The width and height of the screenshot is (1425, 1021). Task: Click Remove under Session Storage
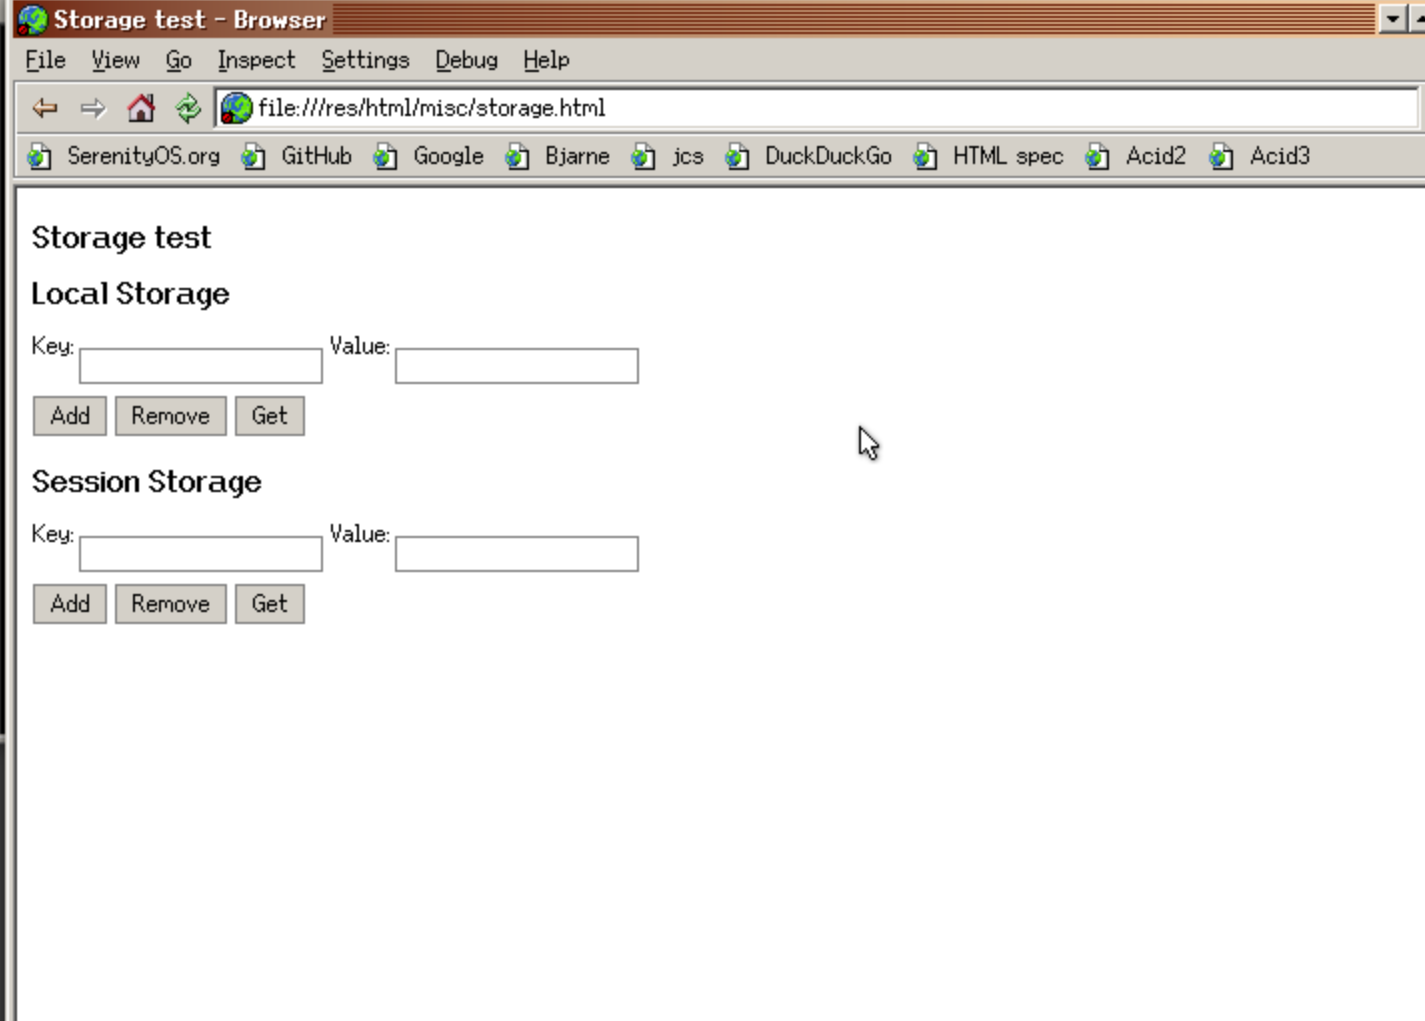click(170, 603)
